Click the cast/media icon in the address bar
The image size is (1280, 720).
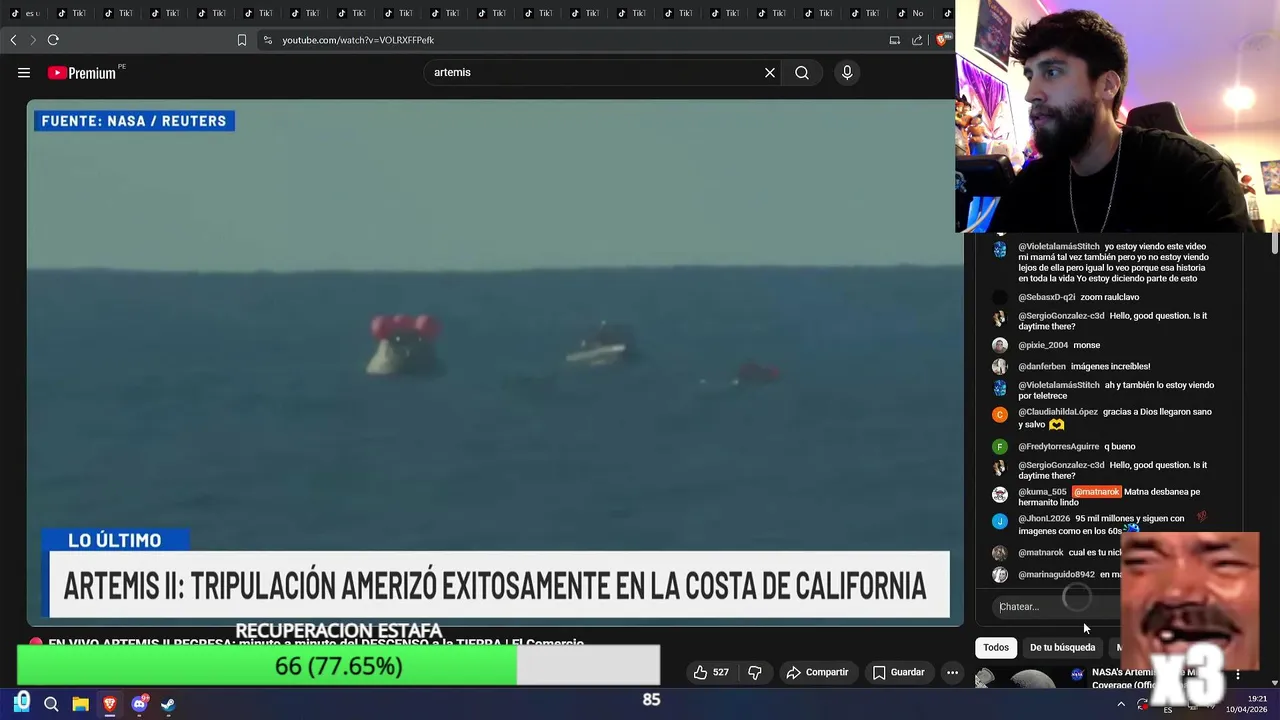895,40
